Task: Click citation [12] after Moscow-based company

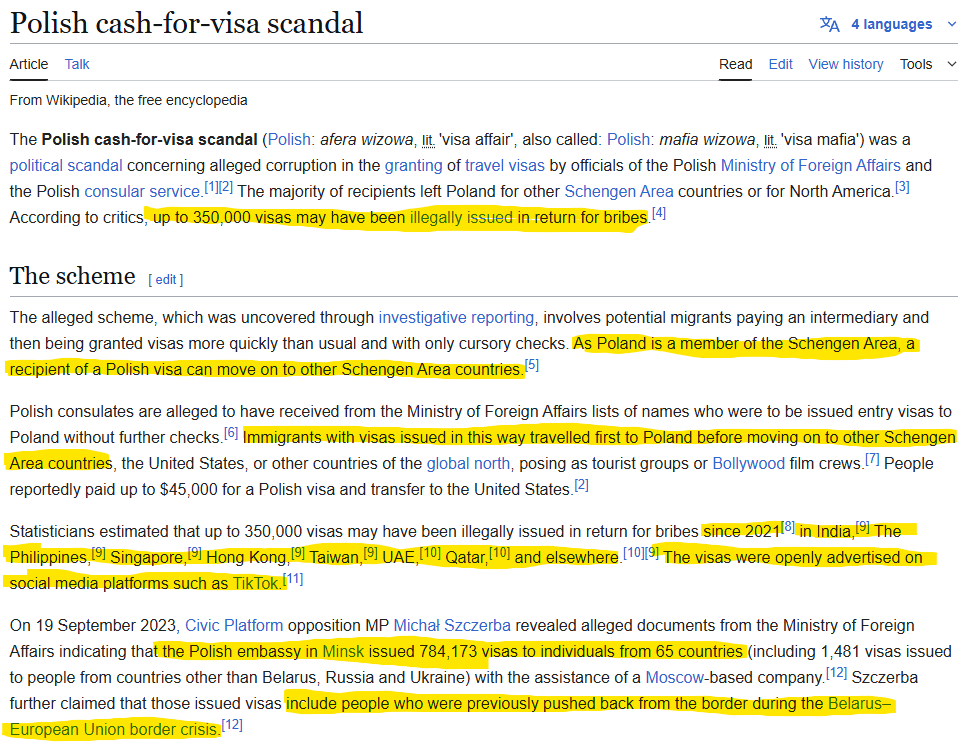Action: pyautogui.click(x=837, y=673)
